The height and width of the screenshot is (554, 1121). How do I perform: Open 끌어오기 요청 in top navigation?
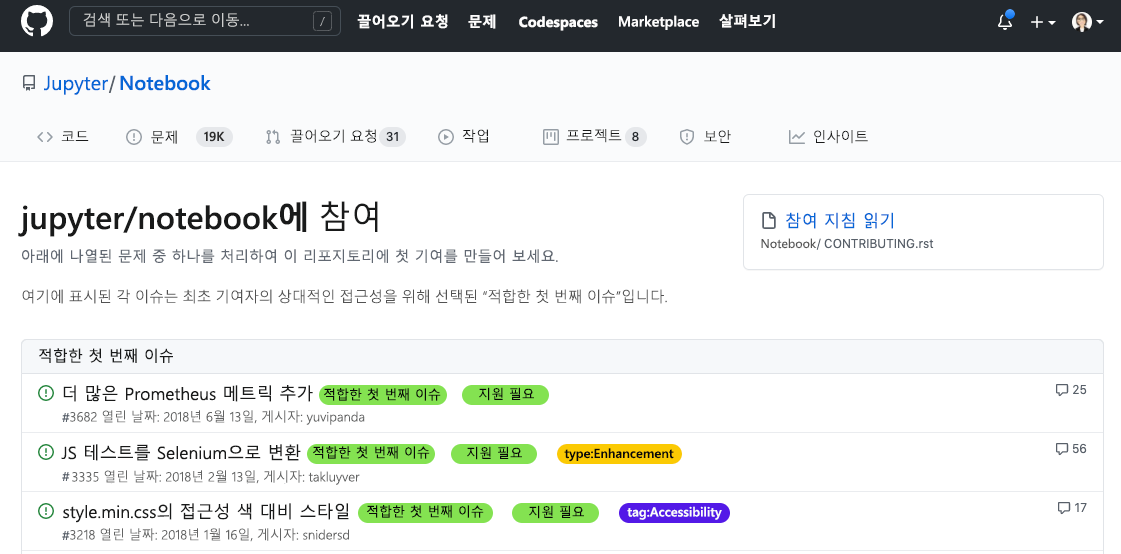point(403,21)
